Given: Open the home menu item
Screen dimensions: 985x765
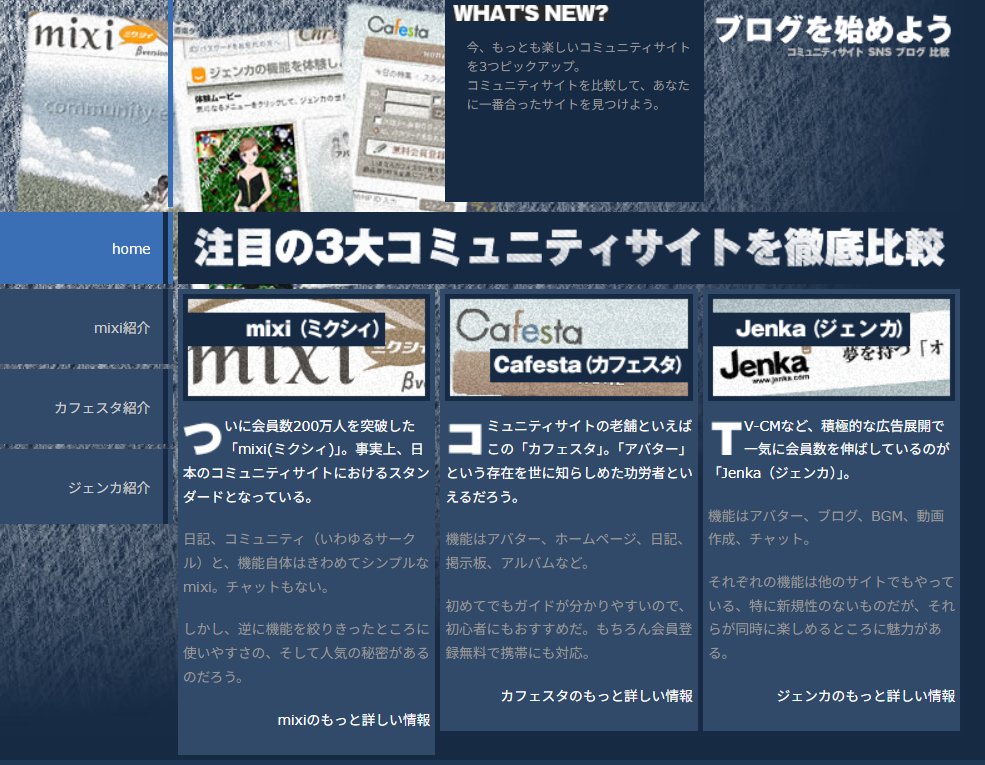Looking at the screenshot, I should [x=82, y=248].
